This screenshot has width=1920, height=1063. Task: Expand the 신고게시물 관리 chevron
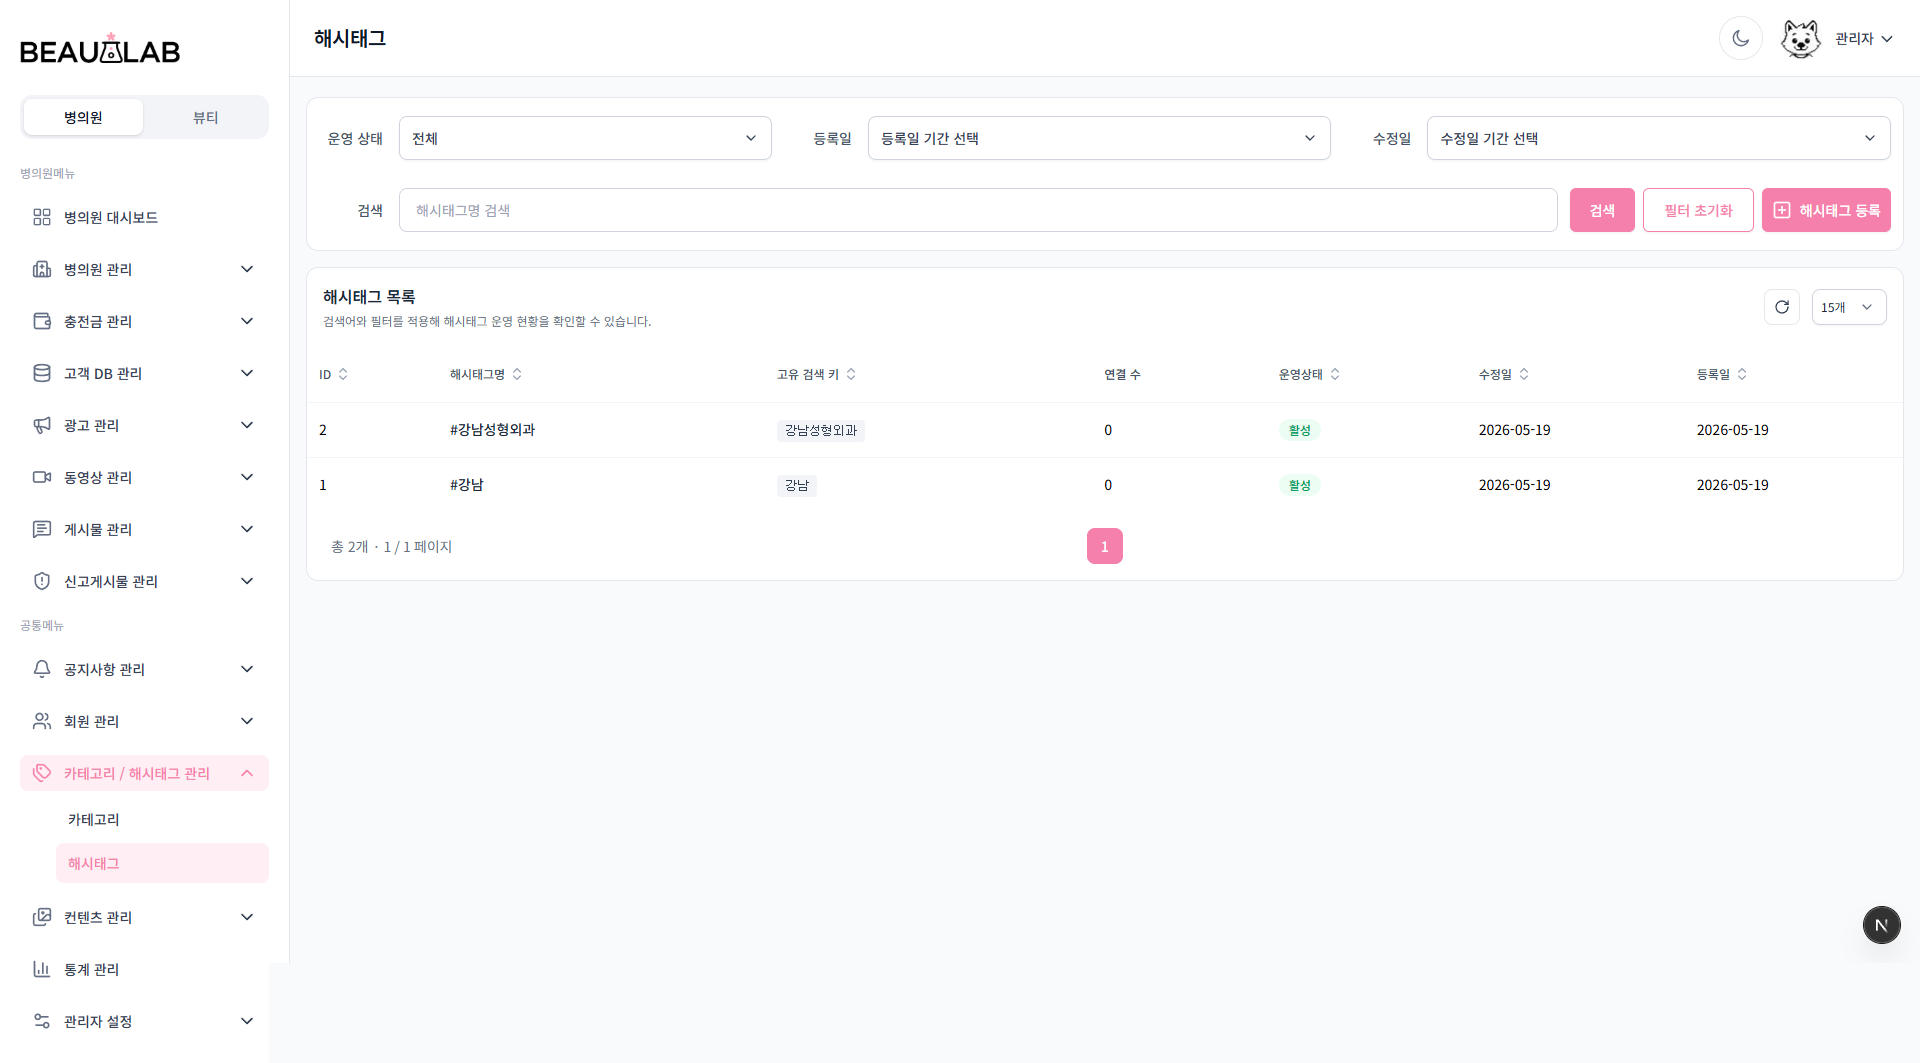247,581
